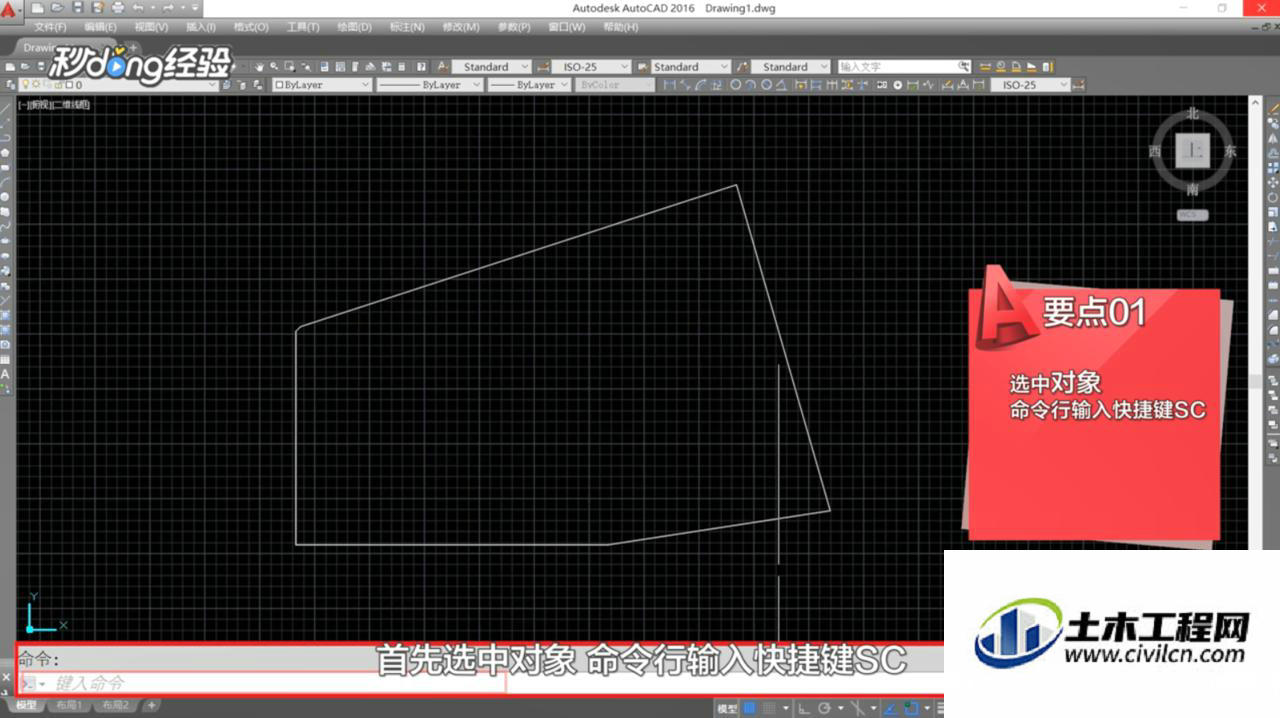Click the find text search icon

click(x=963, y=67)
